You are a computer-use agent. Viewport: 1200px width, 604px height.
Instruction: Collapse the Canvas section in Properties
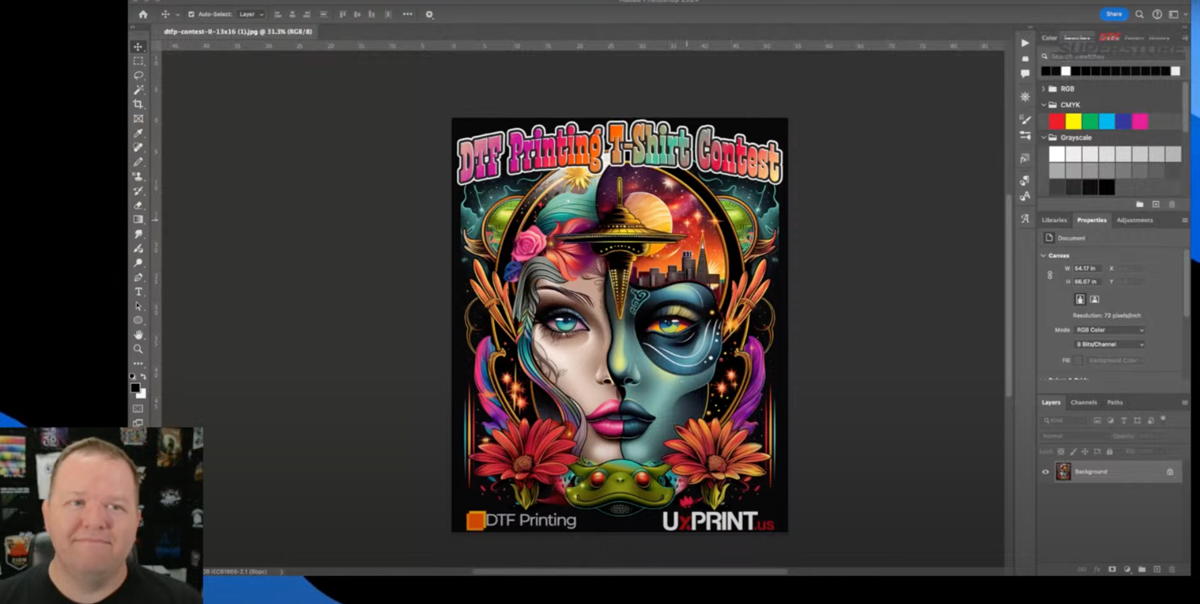pos(1044,256)
